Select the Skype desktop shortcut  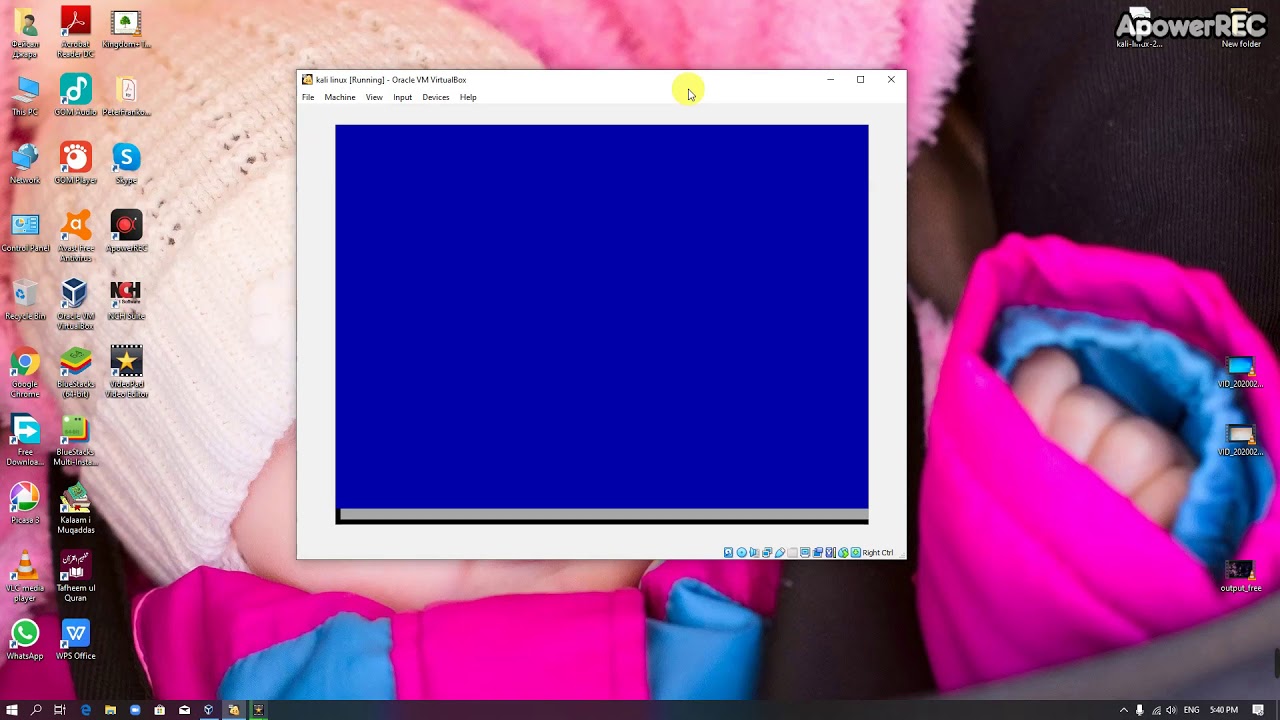tap(125, 164)
